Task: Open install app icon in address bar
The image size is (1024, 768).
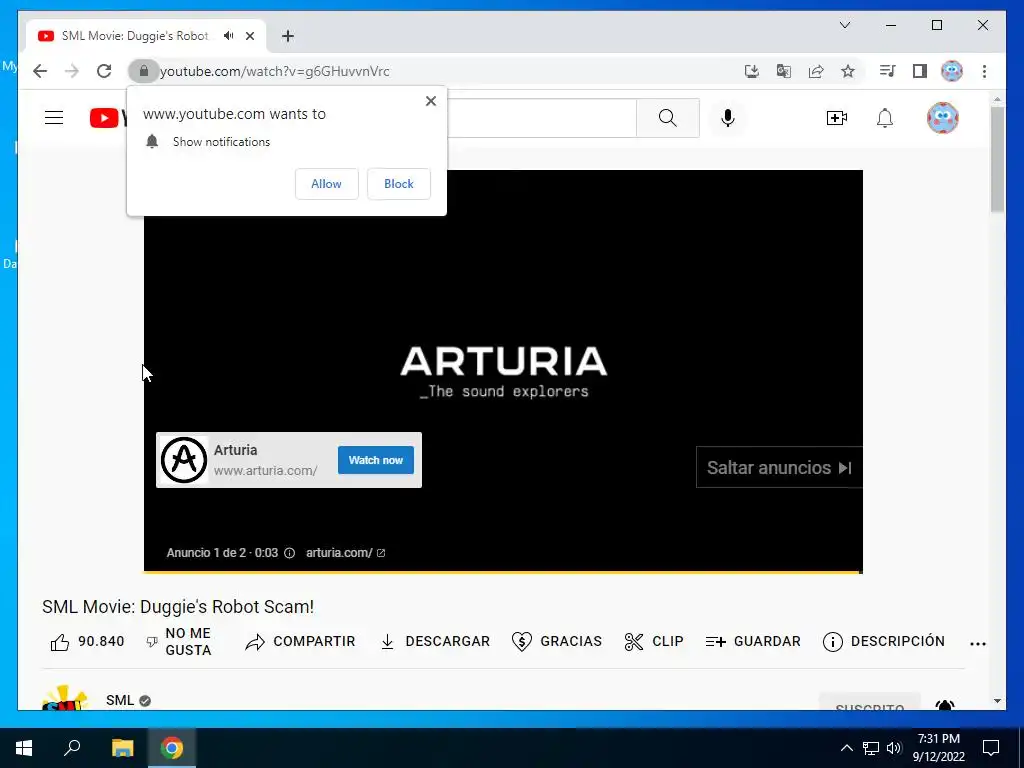Action: (x=752, y=71)
